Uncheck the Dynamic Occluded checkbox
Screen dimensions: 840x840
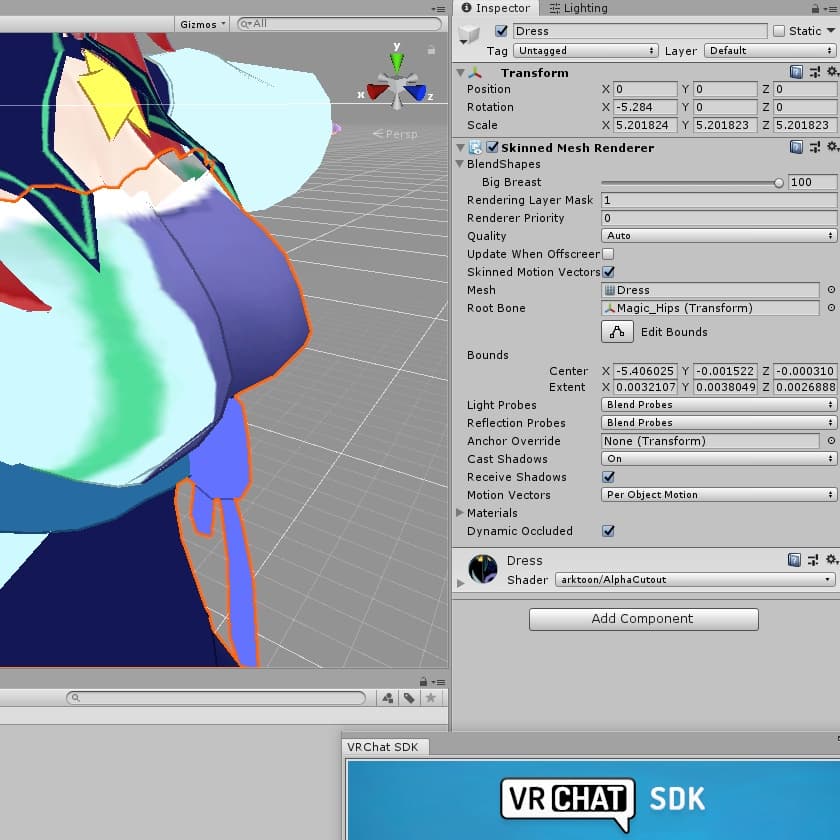pos(608,531)
